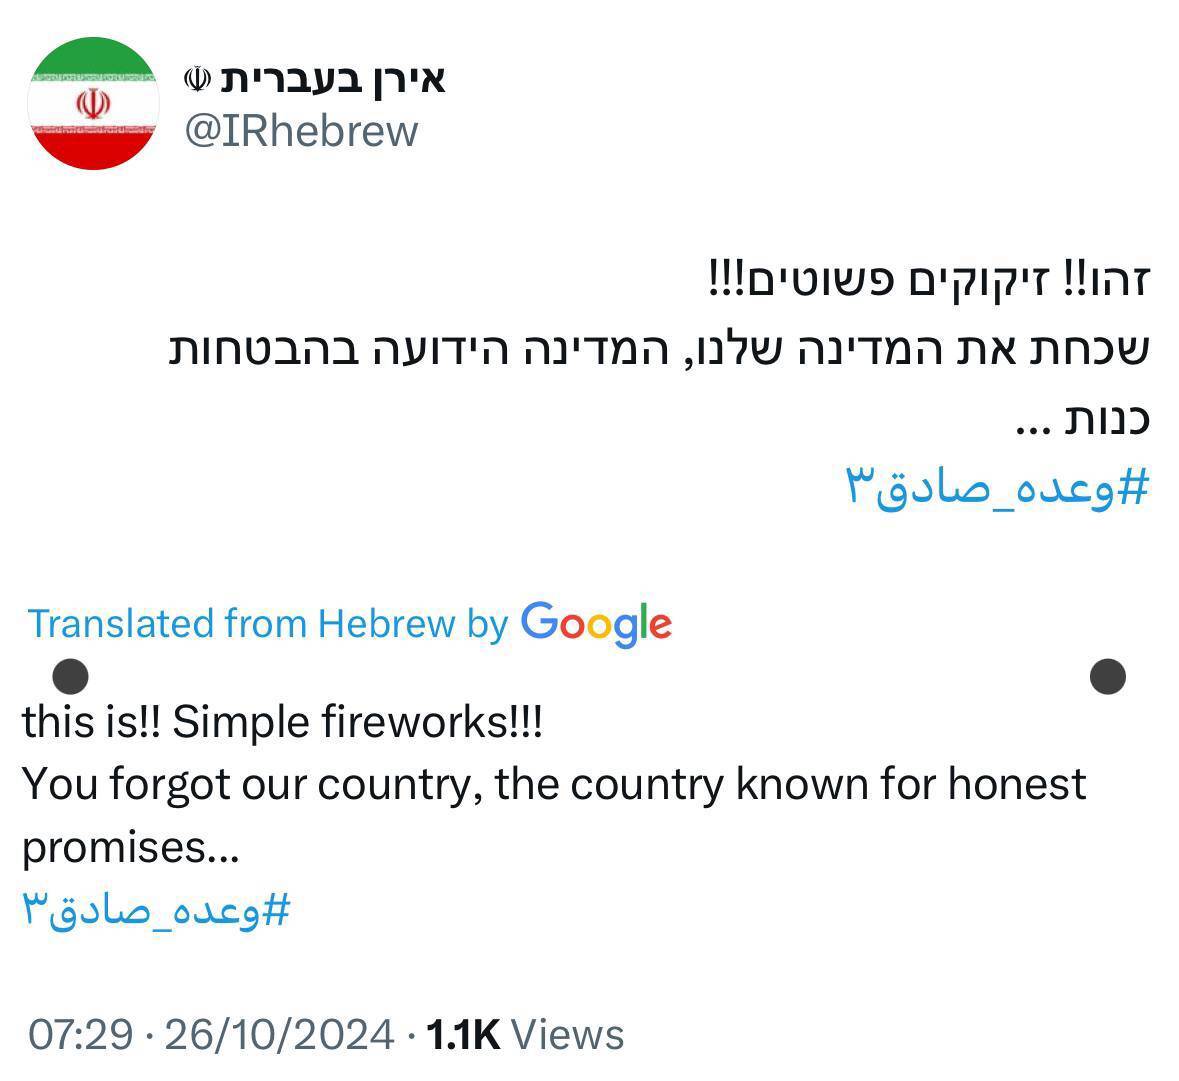The width and height of the screenshot is (1179, 1081).
Task: Click the word "honest" in the translation
Action: coord(1016,784)
